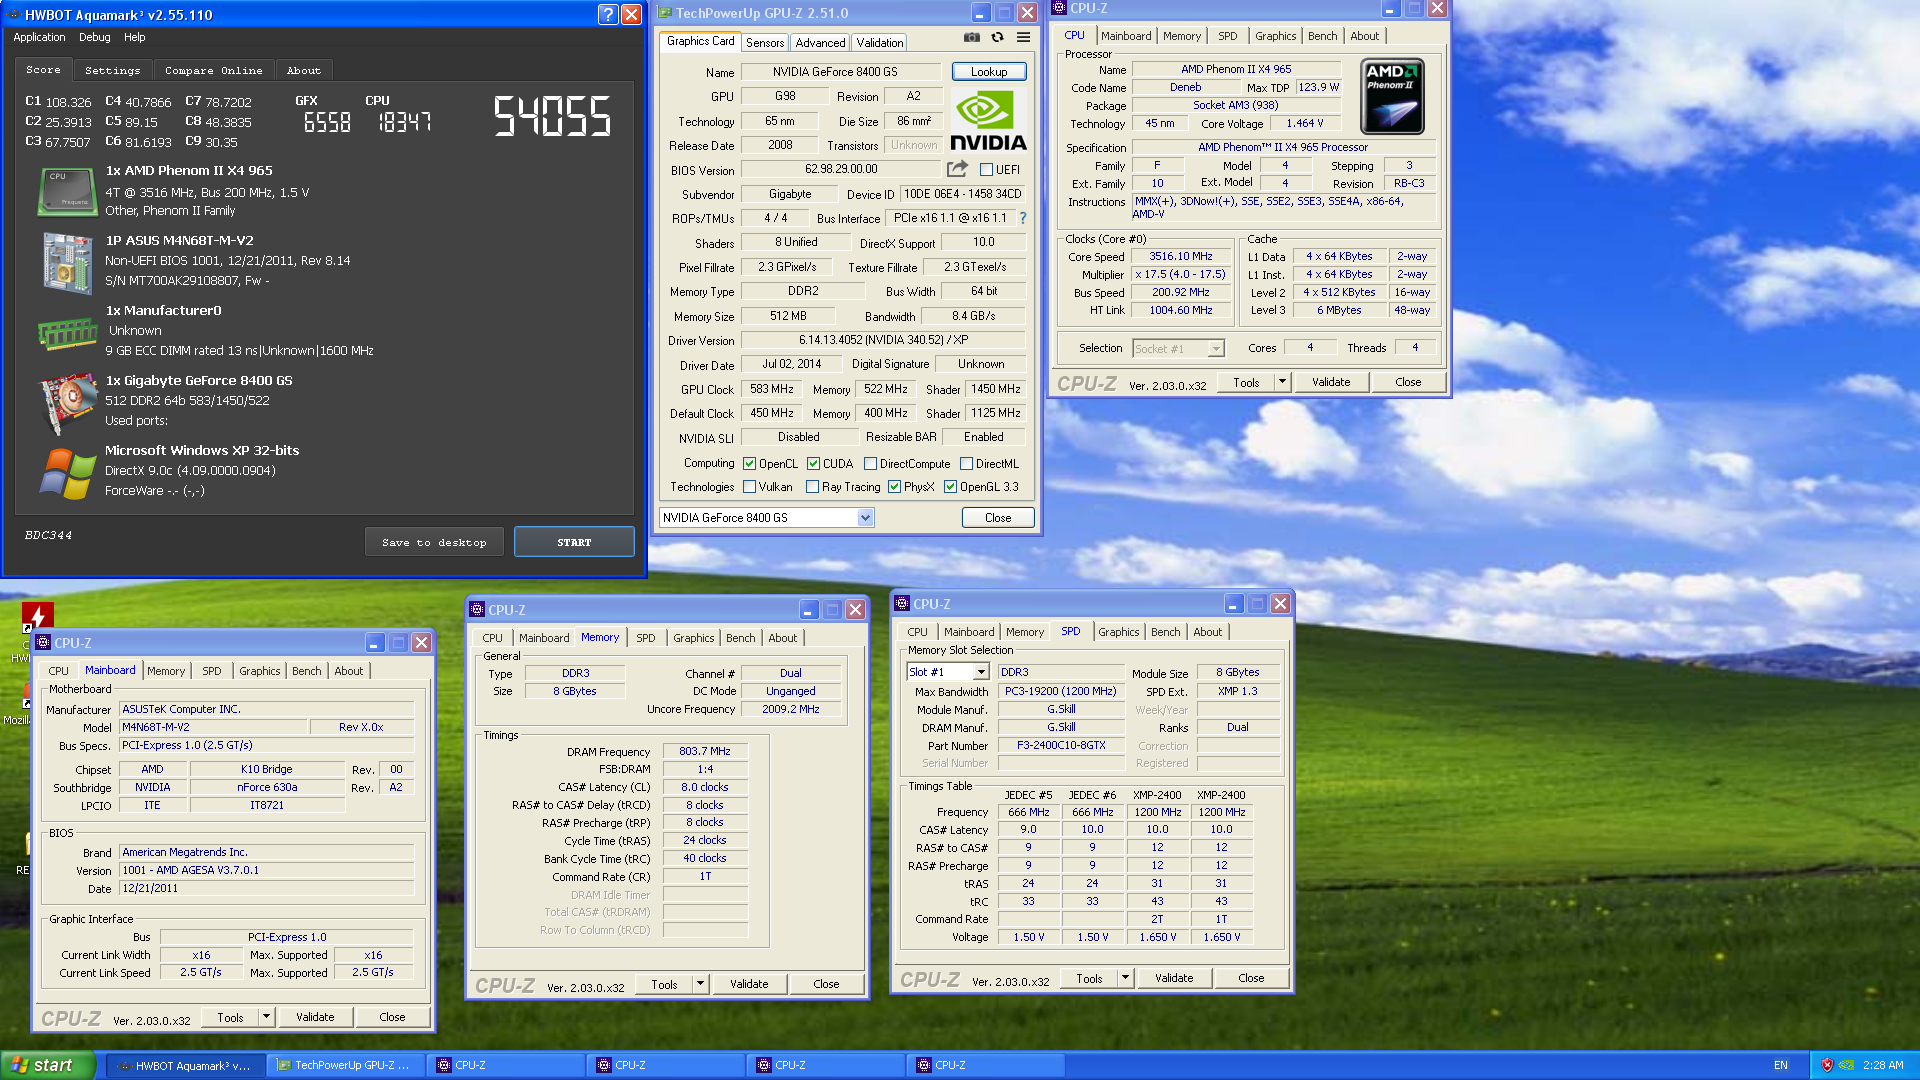Click the total score 54055 display

[552, 116]
